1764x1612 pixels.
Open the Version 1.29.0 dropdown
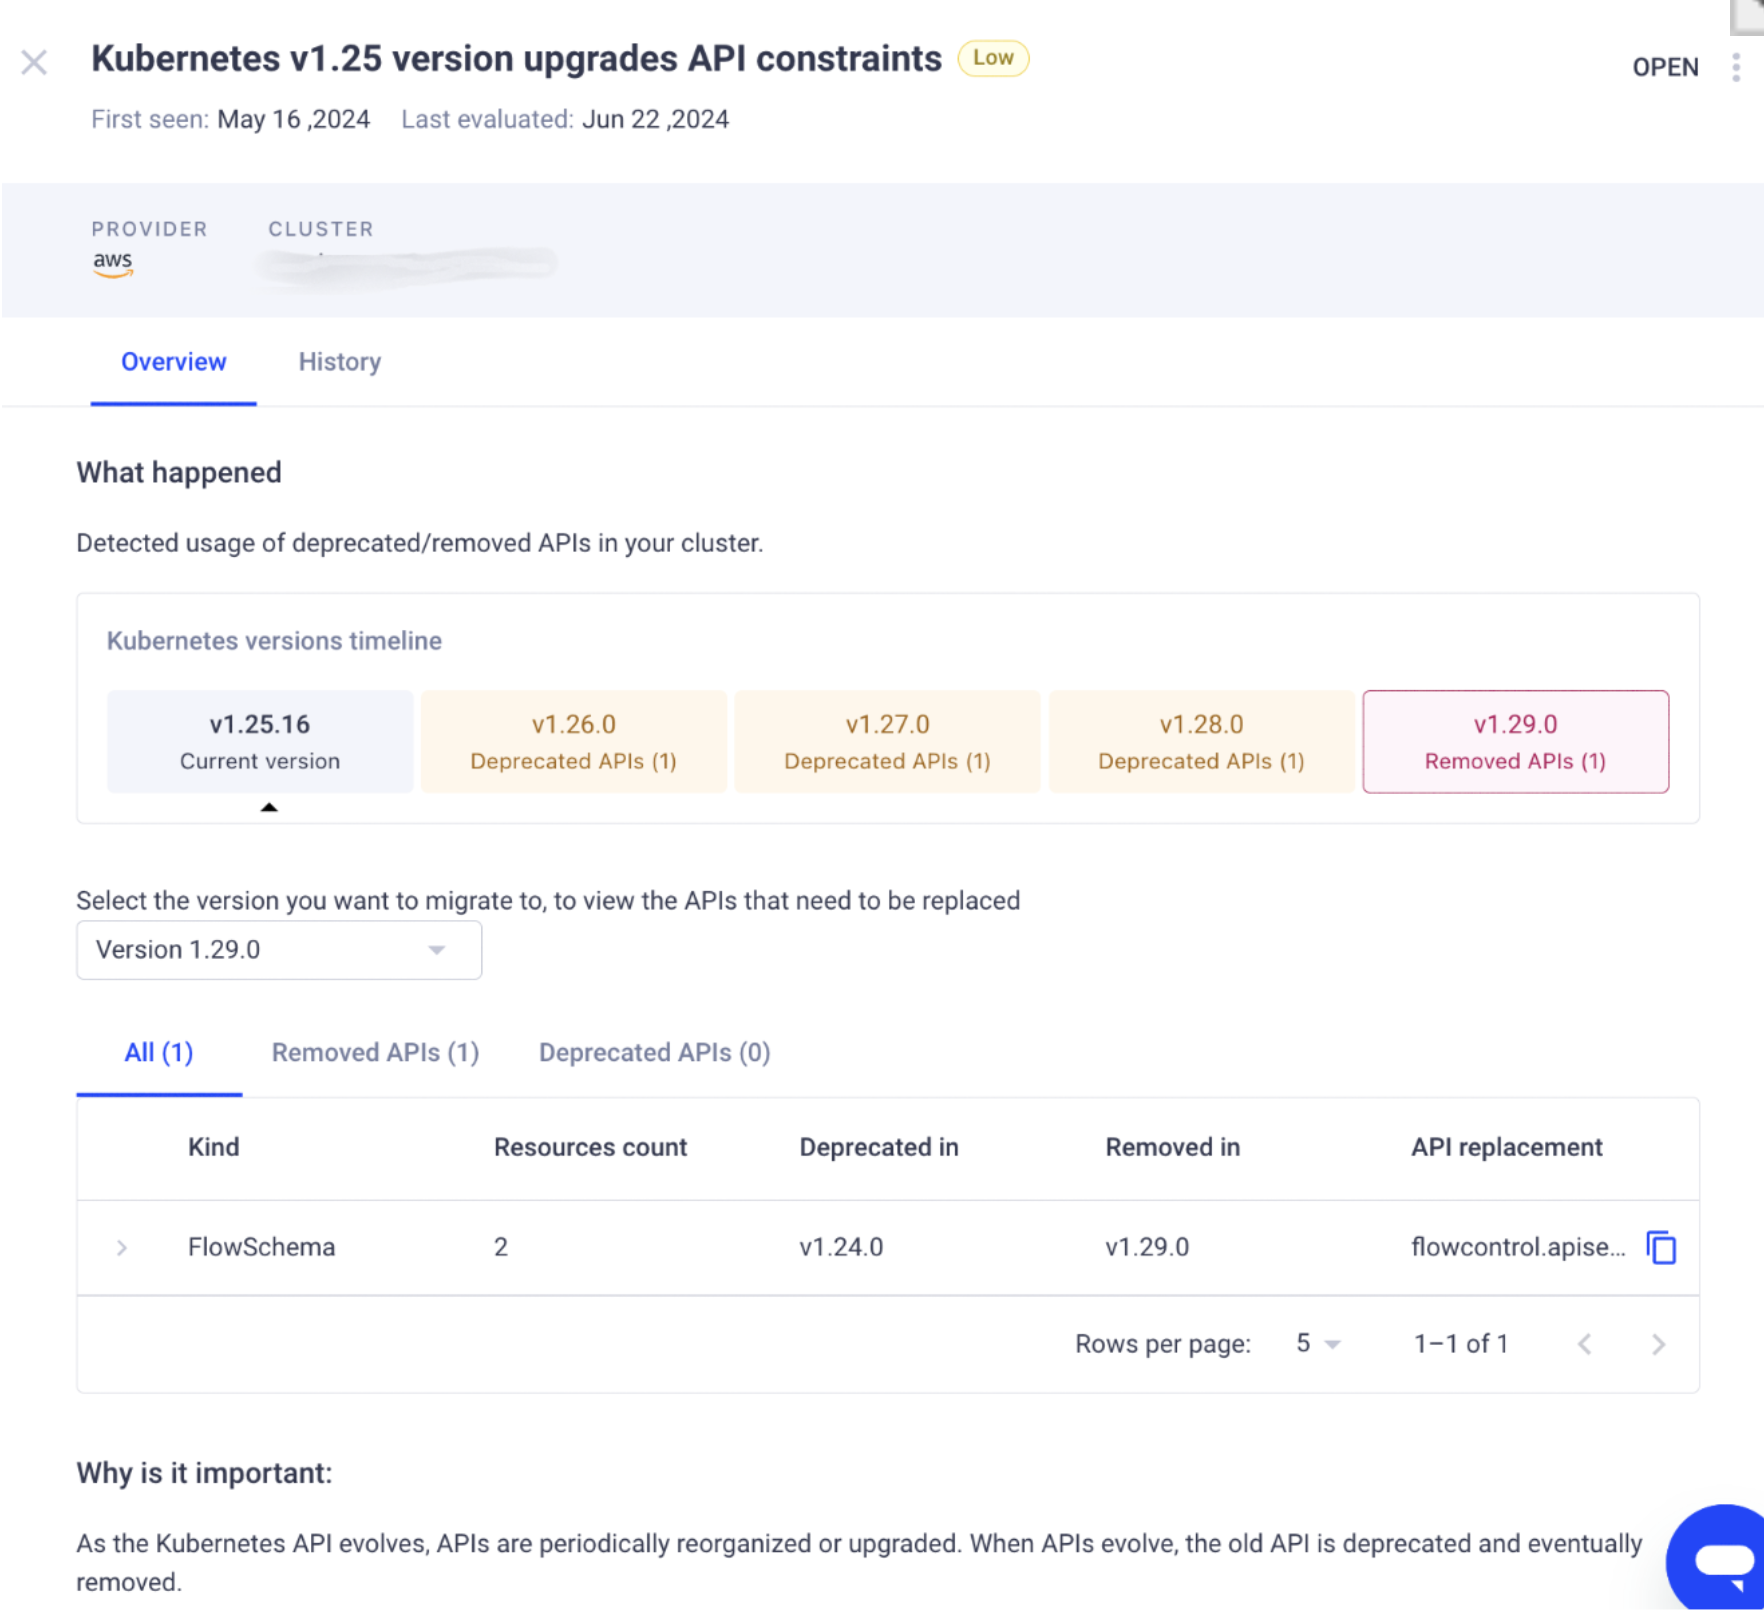279,950
